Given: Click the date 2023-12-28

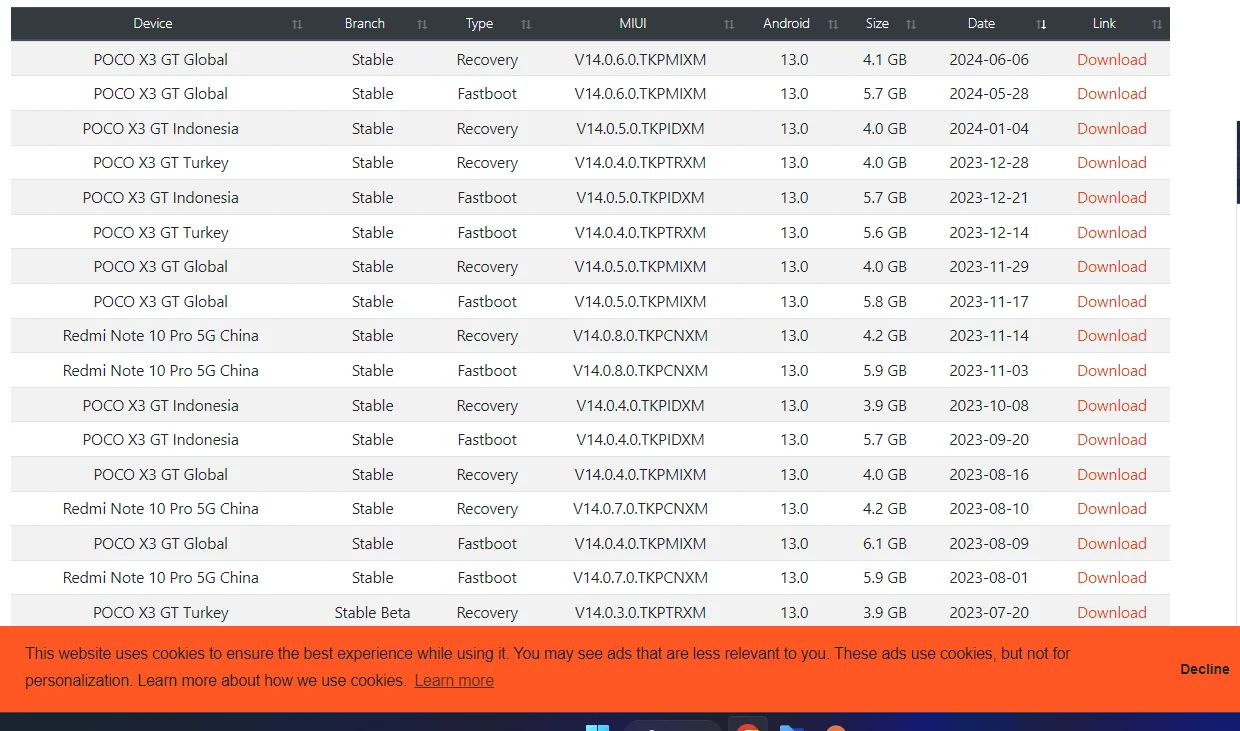Looking at the screenshot, I should pyautogui.click(x=989, y=163).
